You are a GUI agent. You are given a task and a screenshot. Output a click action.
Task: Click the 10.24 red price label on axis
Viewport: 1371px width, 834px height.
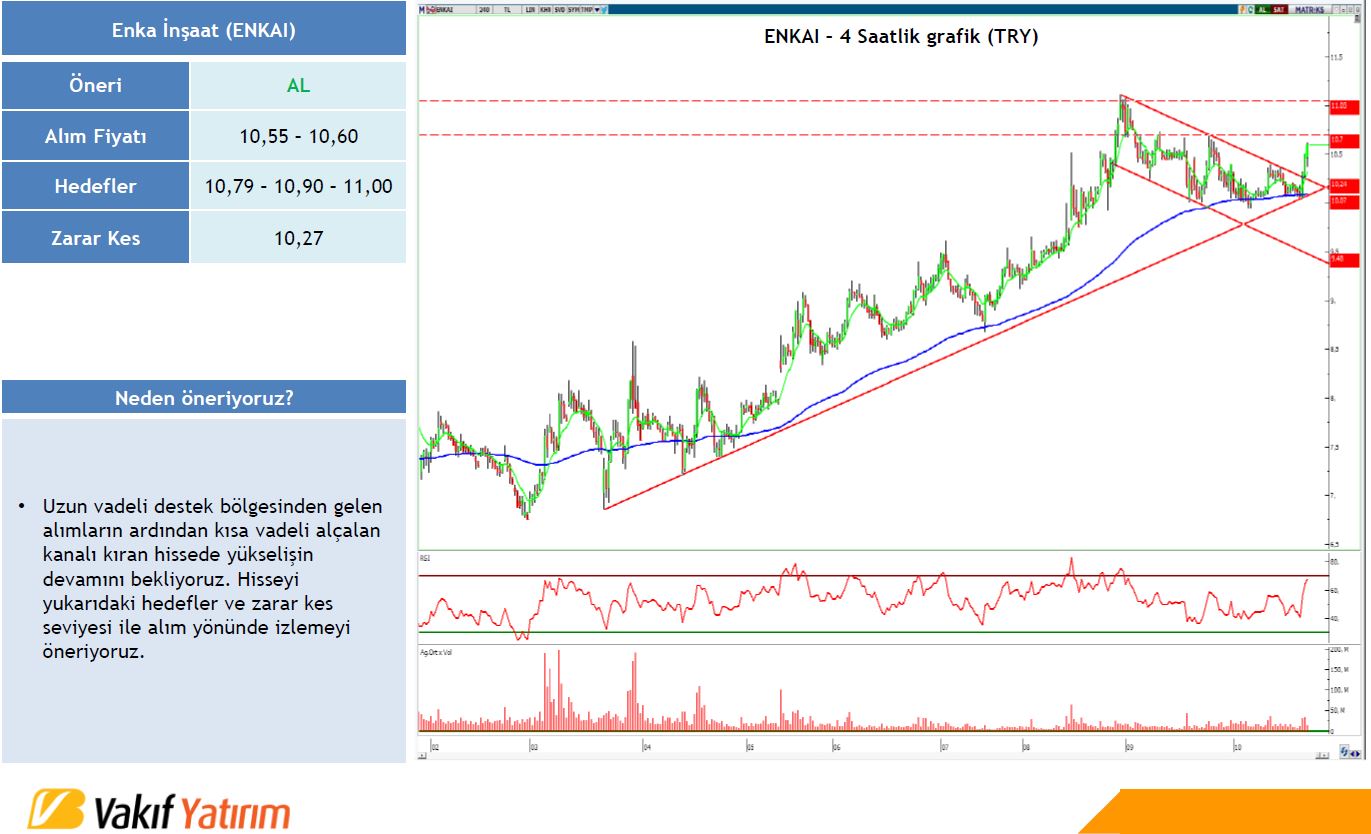coord(1345,185)
